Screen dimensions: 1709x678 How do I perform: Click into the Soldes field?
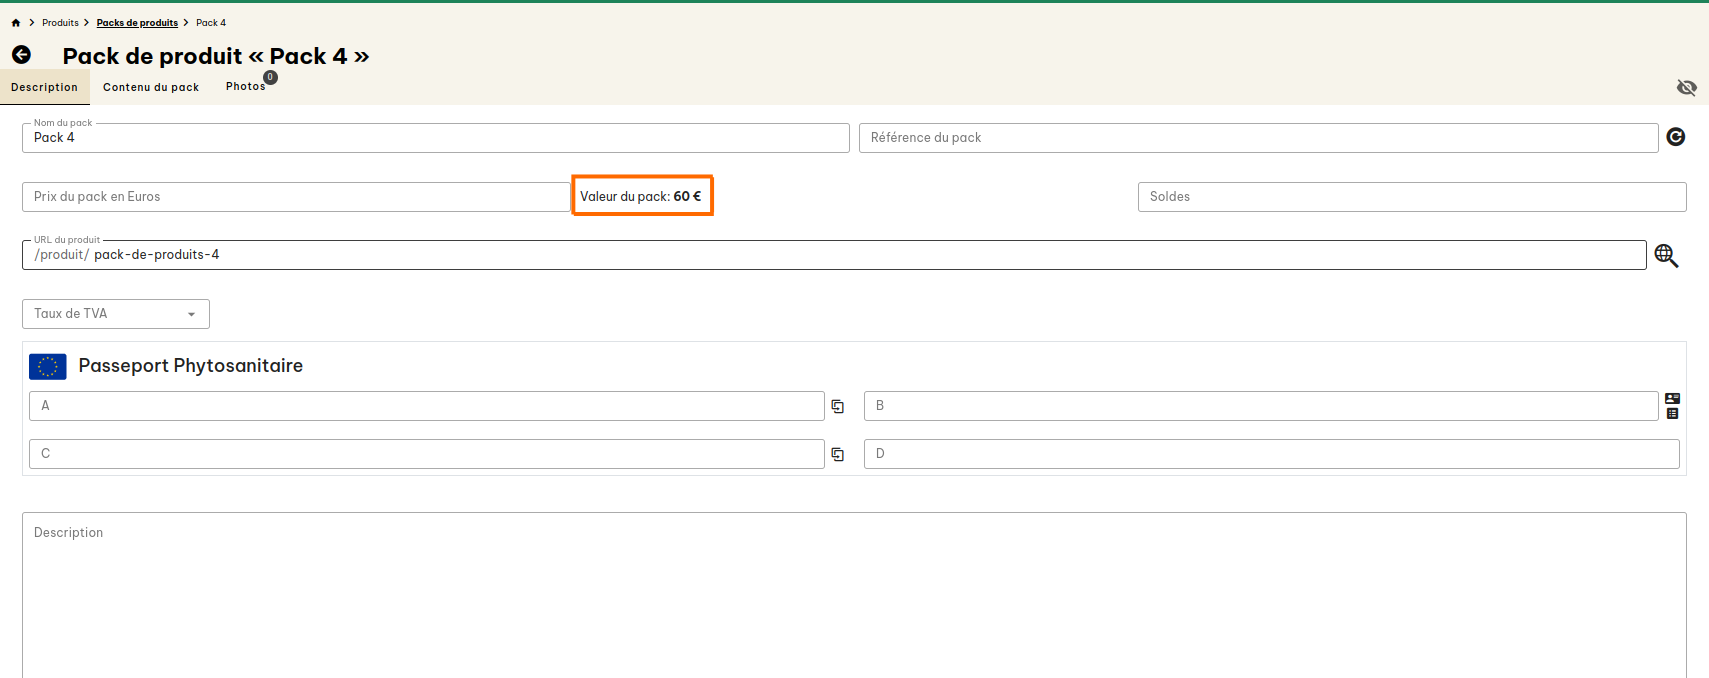(x=1412, y=197)
